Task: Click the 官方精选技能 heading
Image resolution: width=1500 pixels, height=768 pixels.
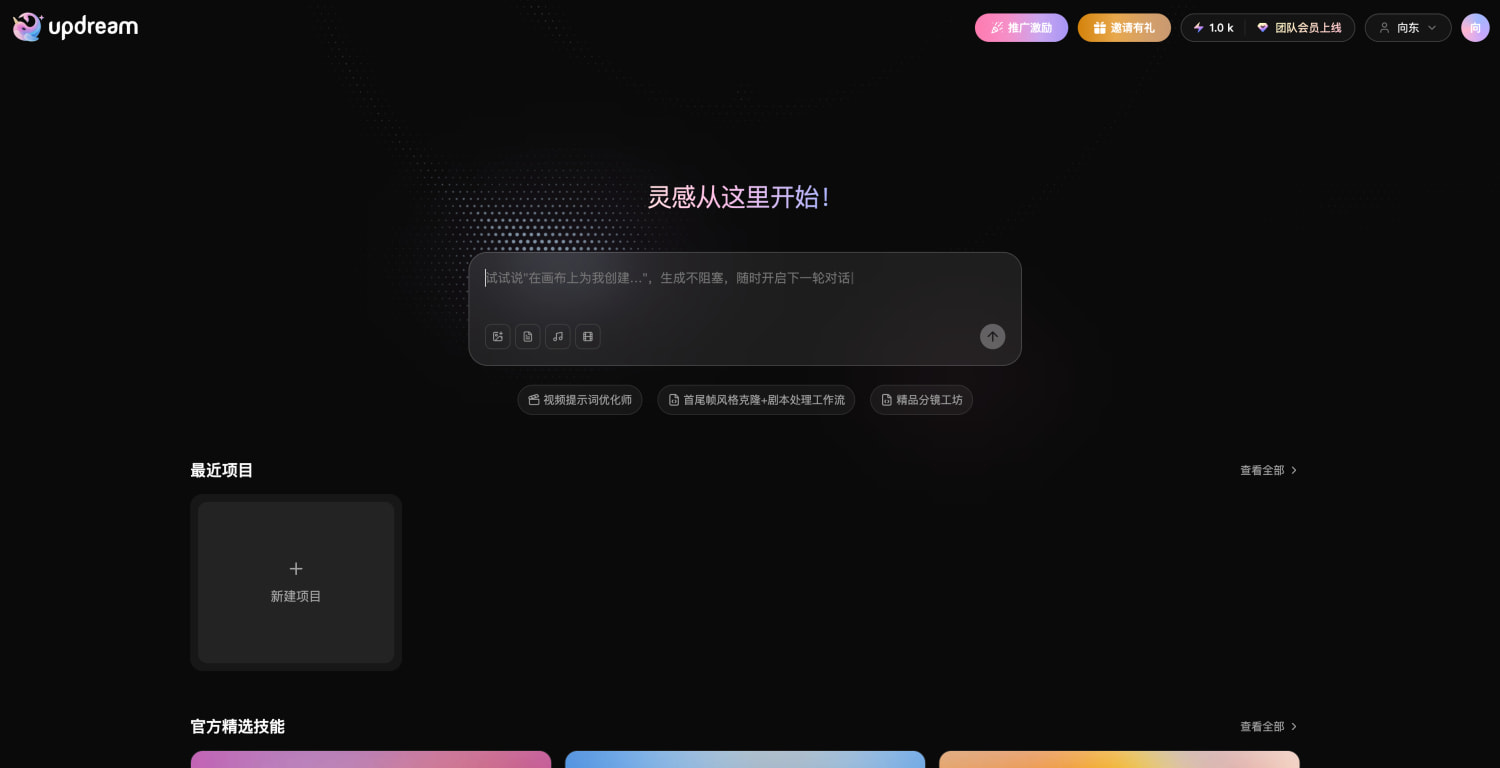Action: tap(238, 727)
